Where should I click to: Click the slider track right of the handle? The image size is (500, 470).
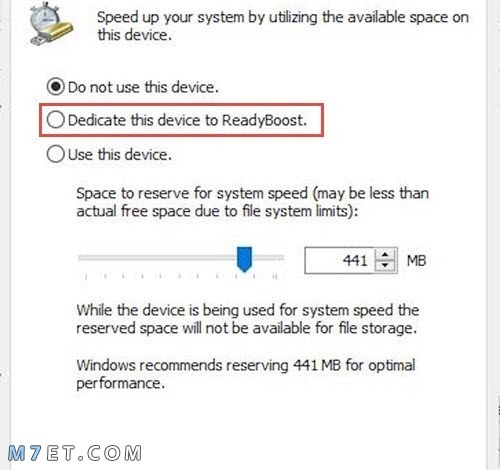click(x=268, y=257)
